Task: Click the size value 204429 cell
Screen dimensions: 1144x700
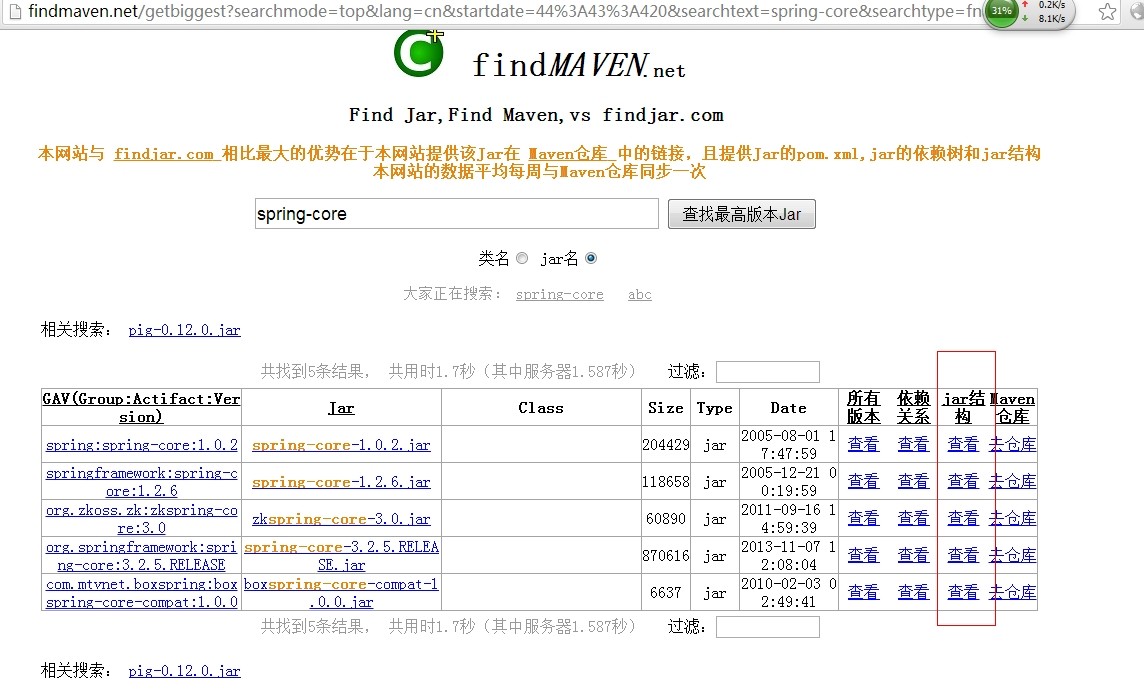Action: point(665,445)
